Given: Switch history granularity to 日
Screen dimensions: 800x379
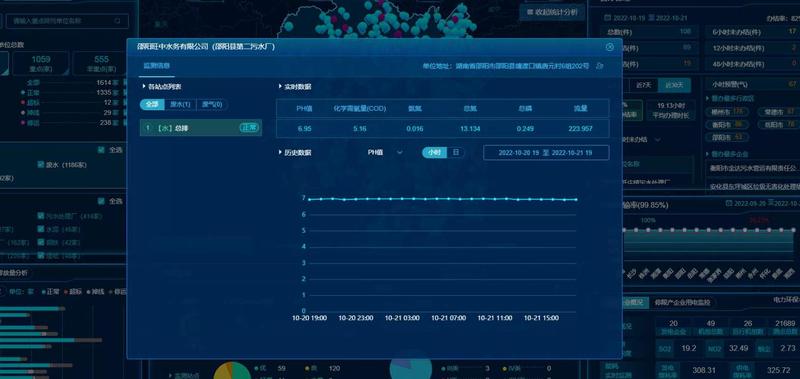Looking at the screenshot, I should pos(456,153).
